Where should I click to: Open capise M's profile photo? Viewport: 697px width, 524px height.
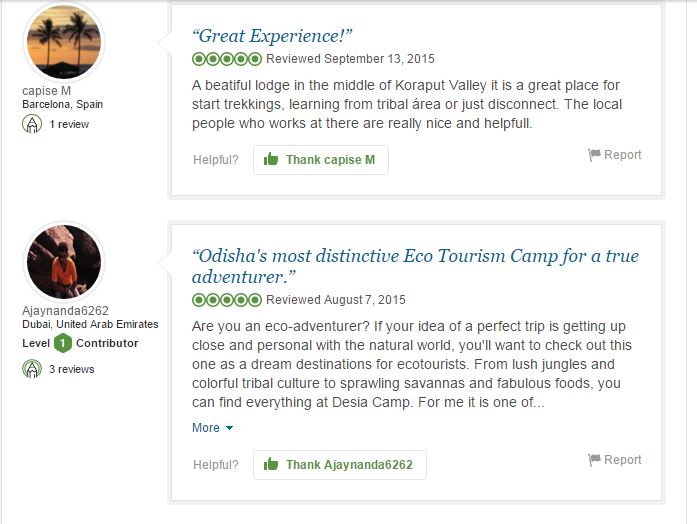point(64,42)
